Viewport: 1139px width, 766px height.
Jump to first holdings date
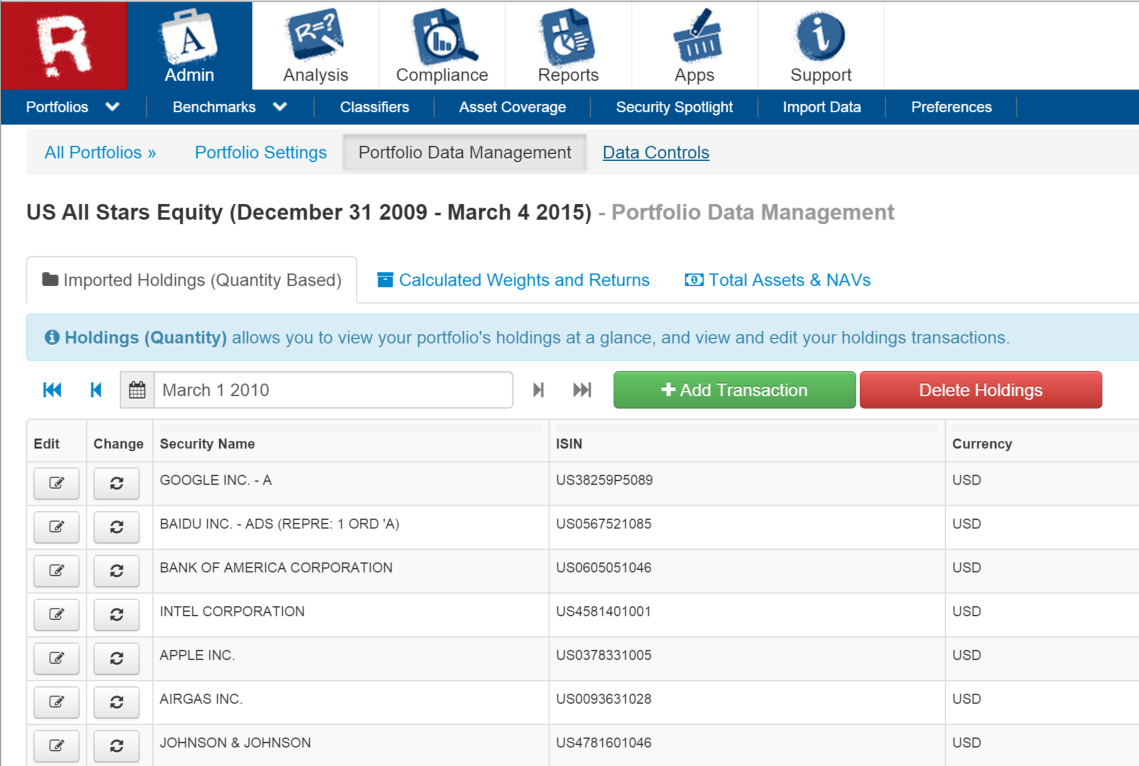tap(52, 390)
